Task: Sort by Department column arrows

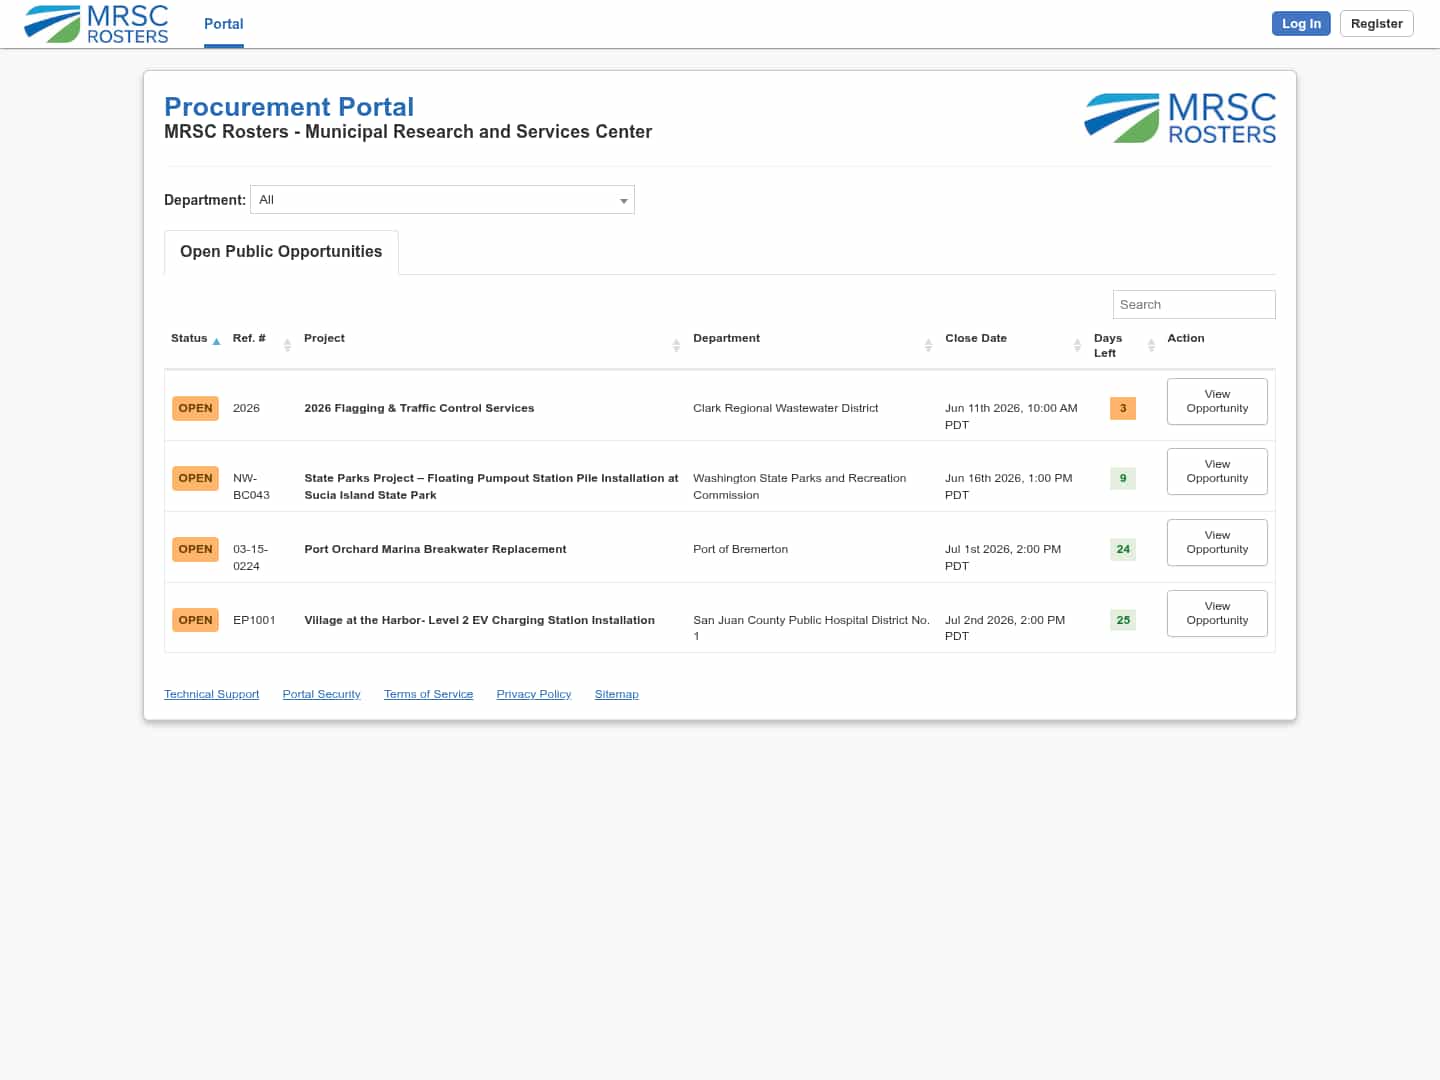Action: pyautogui.click(x=928, y=345)
